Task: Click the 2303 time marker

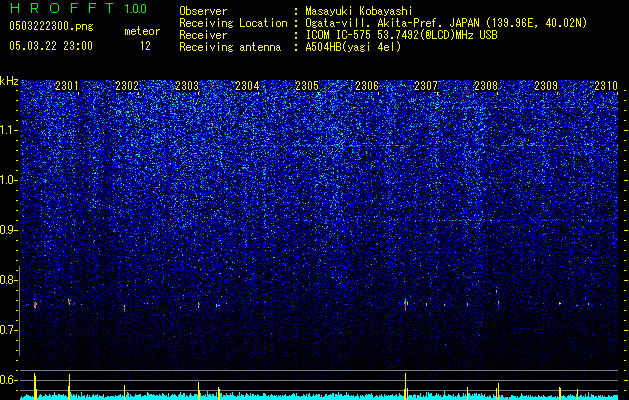Action: coord(187,86)
